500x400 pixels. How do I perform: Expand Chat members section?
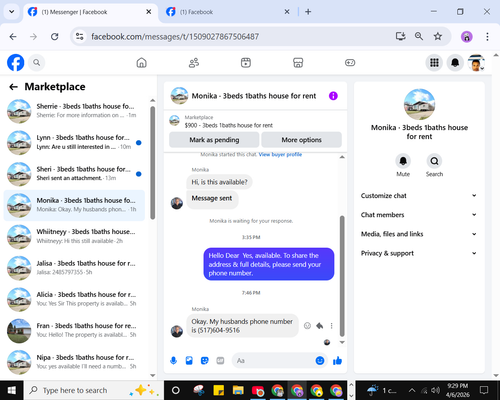(419, 215)
